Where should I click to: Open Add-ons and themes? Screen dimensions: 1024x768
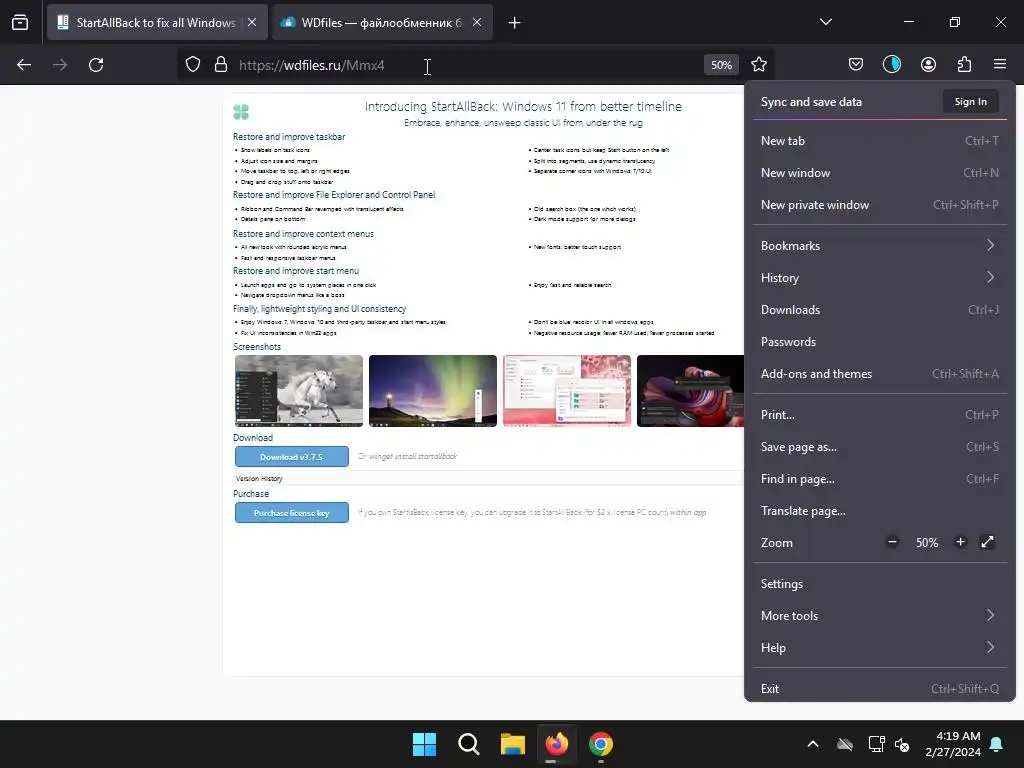[880, 374]
